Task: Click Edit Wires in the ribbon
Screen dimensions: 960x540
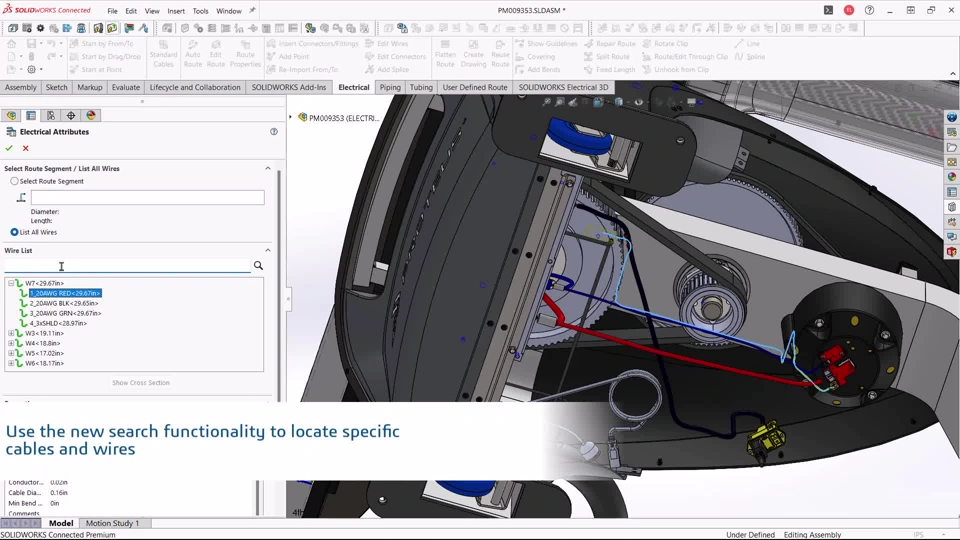Action: tap(386, 43)
